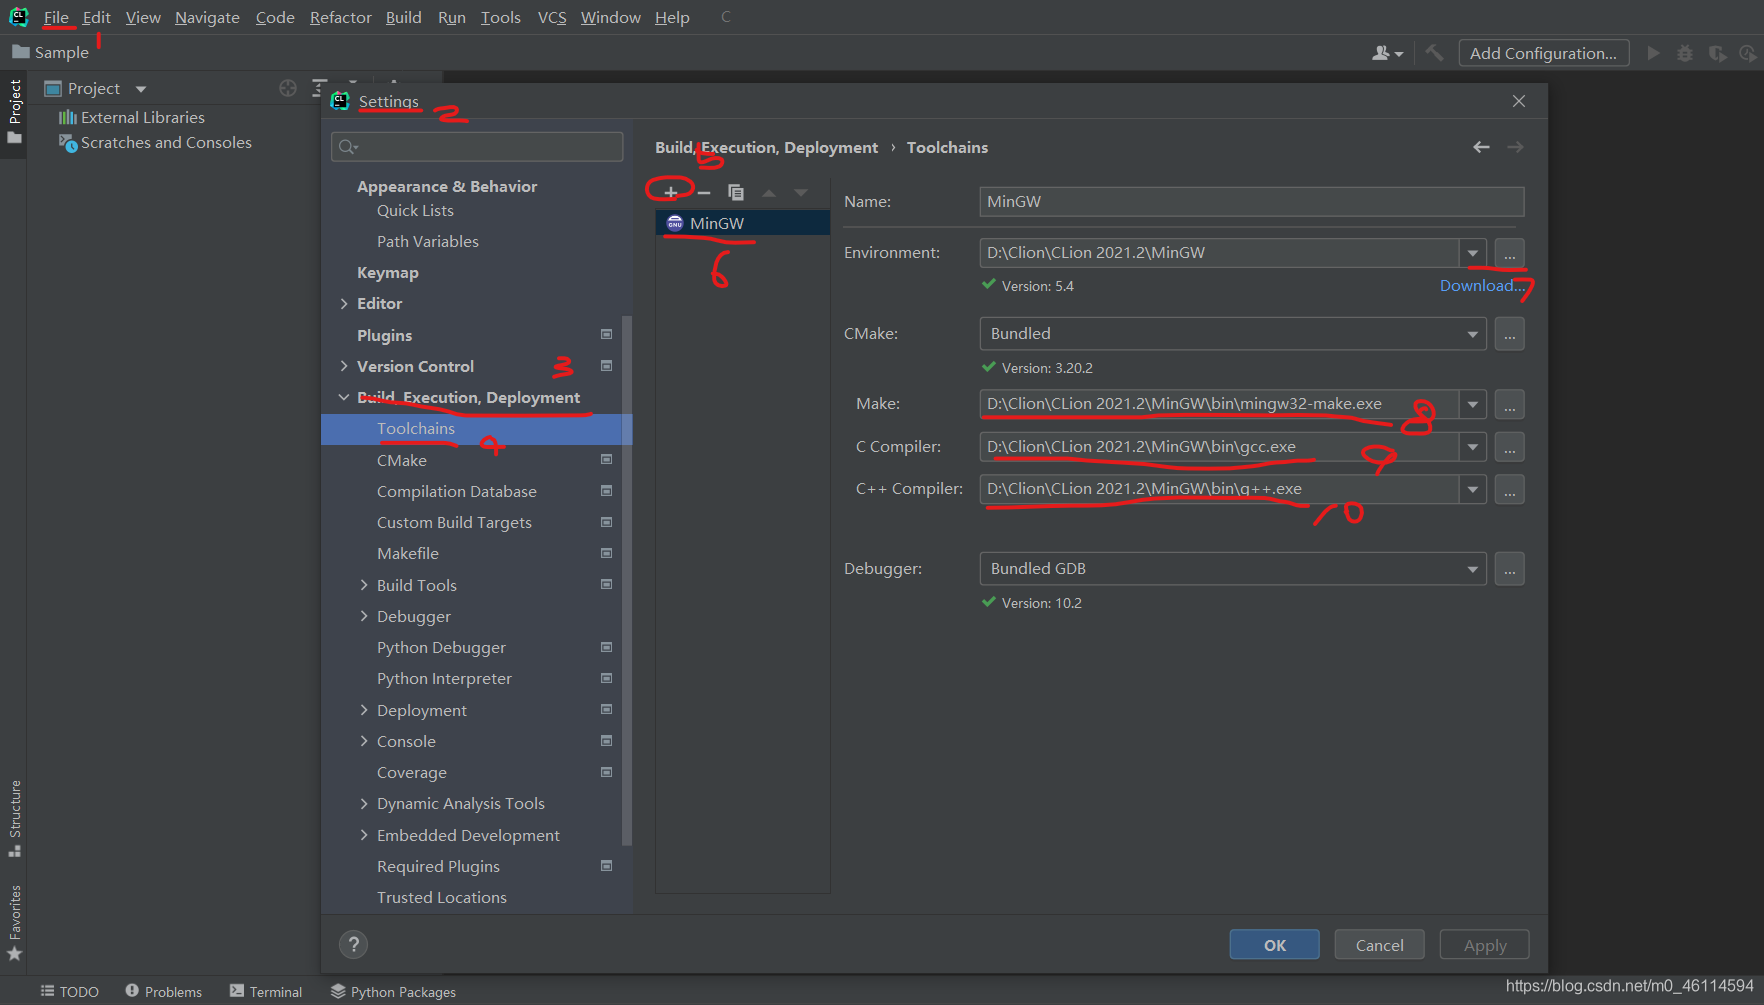Click the Name field containing MinGW
Screen dimensions: 1764x1005
1252,201
